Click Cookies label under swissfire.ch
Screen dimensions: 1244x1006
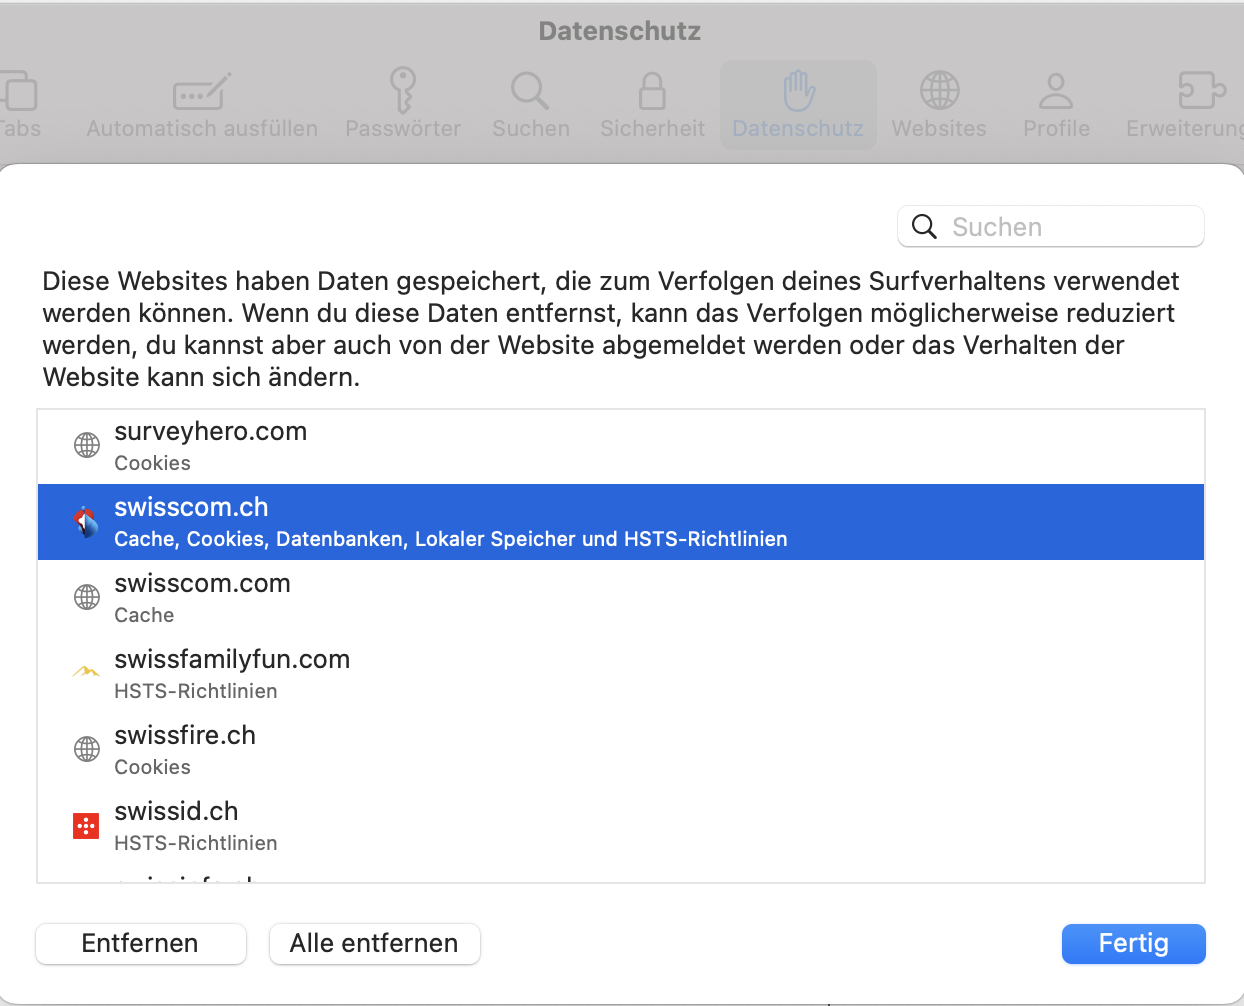pos(153,767)
